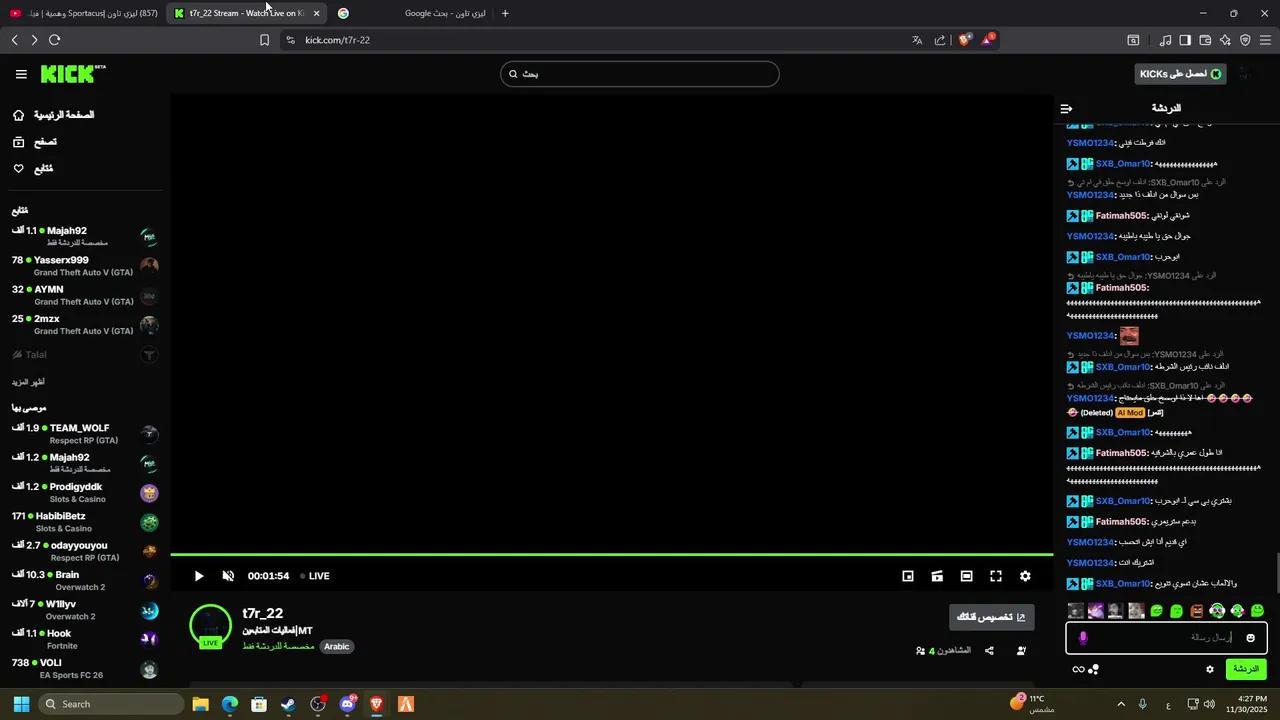Play the stream video

[x=199, y=576]
